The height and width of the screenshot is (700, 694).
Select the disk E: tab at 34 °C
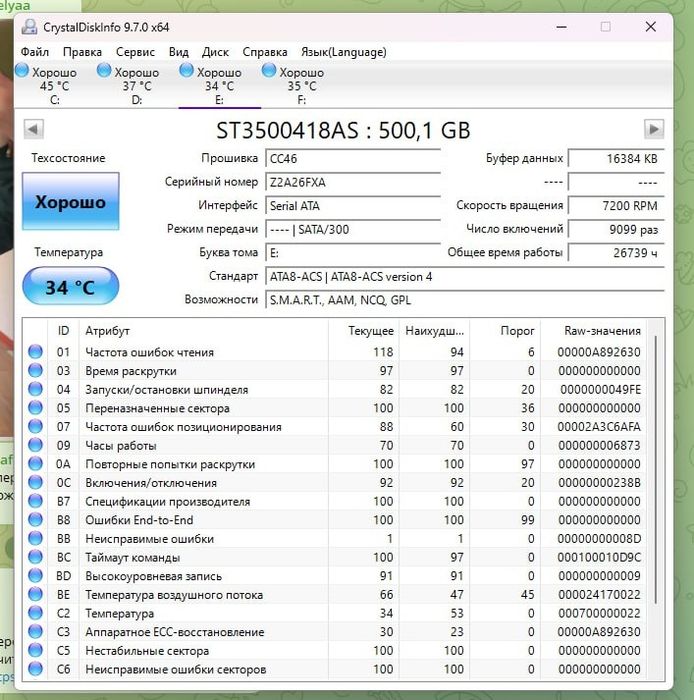click(219, 86)
